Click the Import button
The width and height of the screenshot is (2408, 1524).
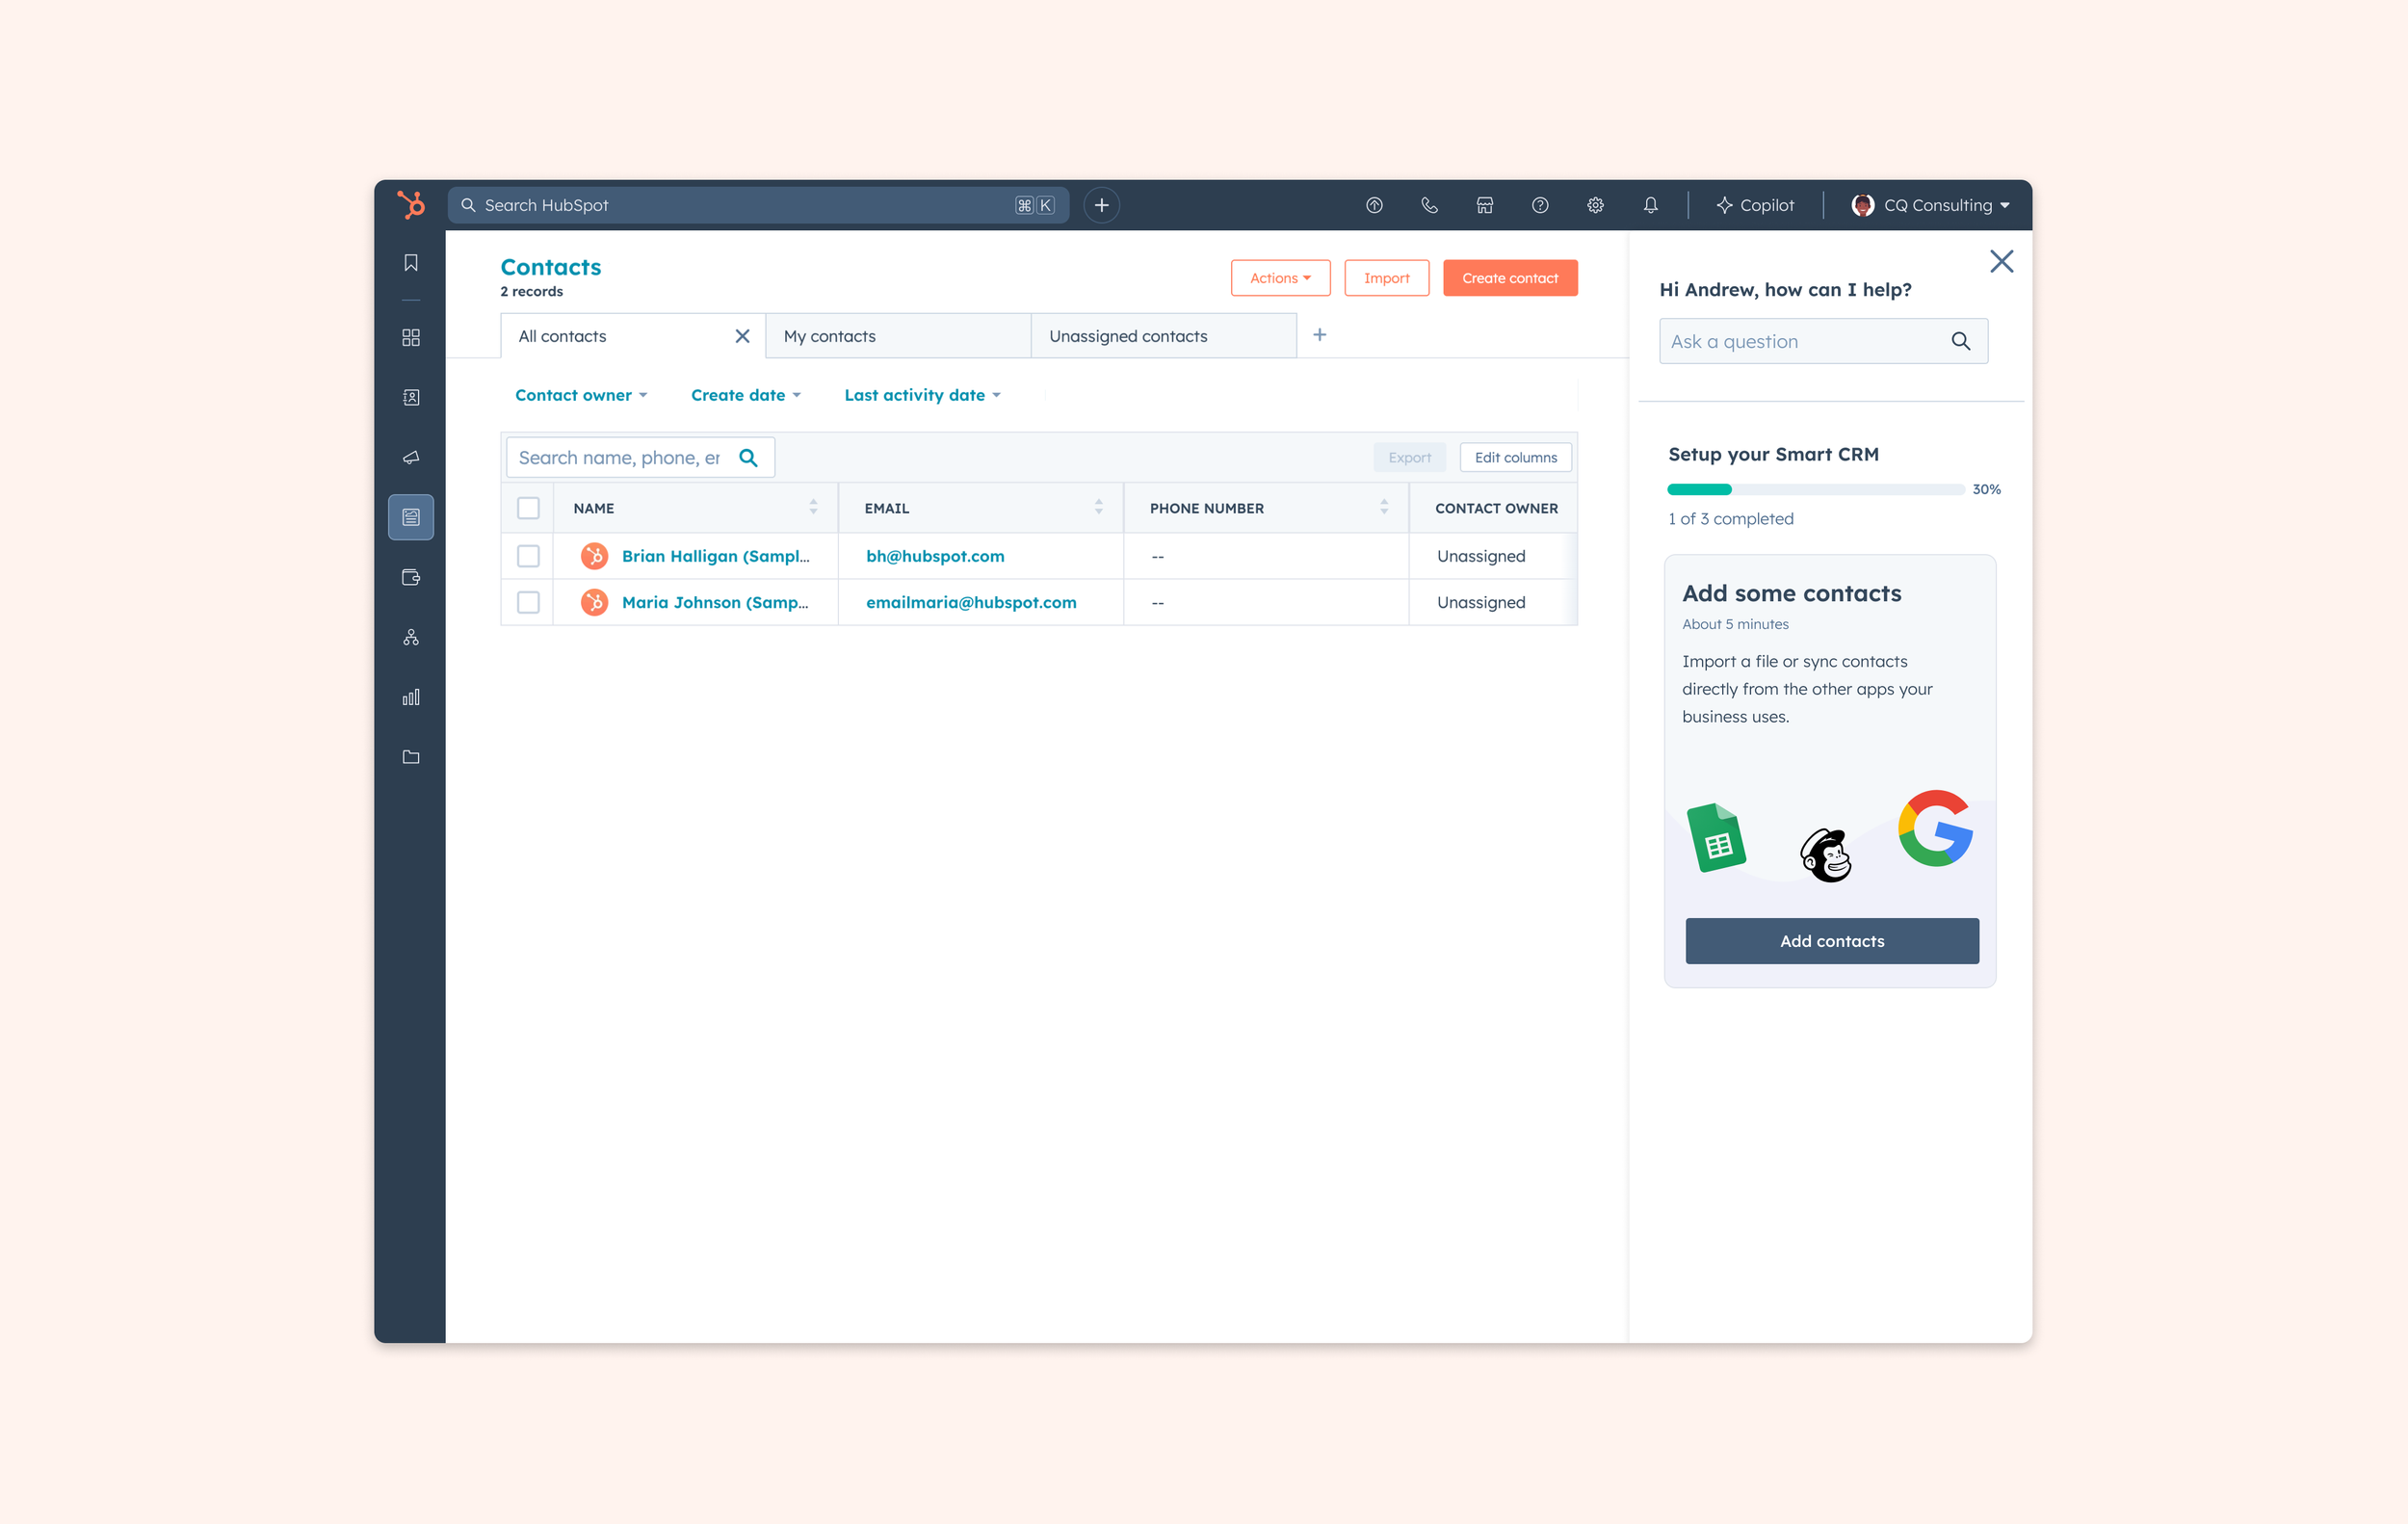pos(1386,278)
